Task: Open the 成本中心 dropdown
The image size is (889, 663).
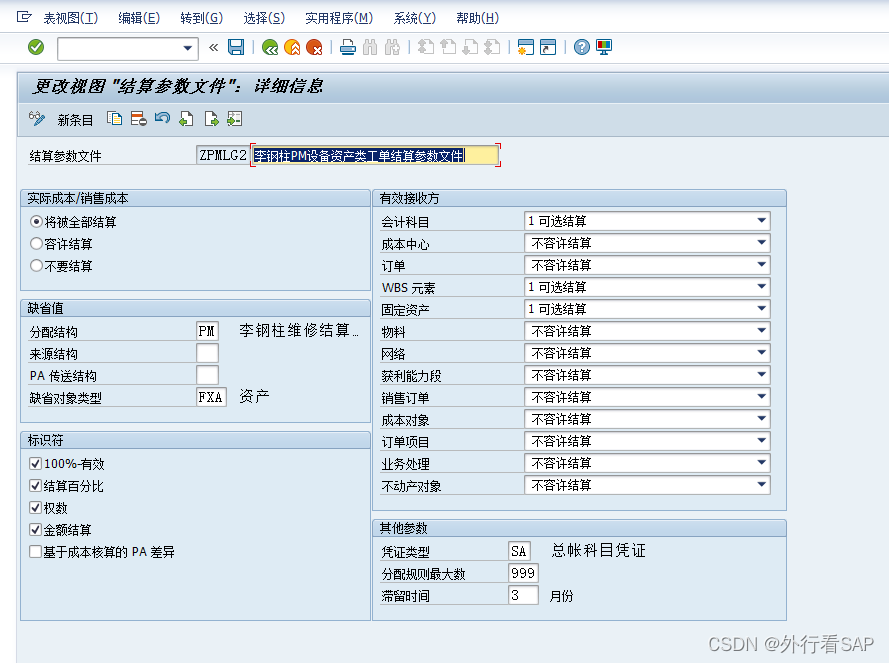Action: pyautogui.click(x=761, y=243)
